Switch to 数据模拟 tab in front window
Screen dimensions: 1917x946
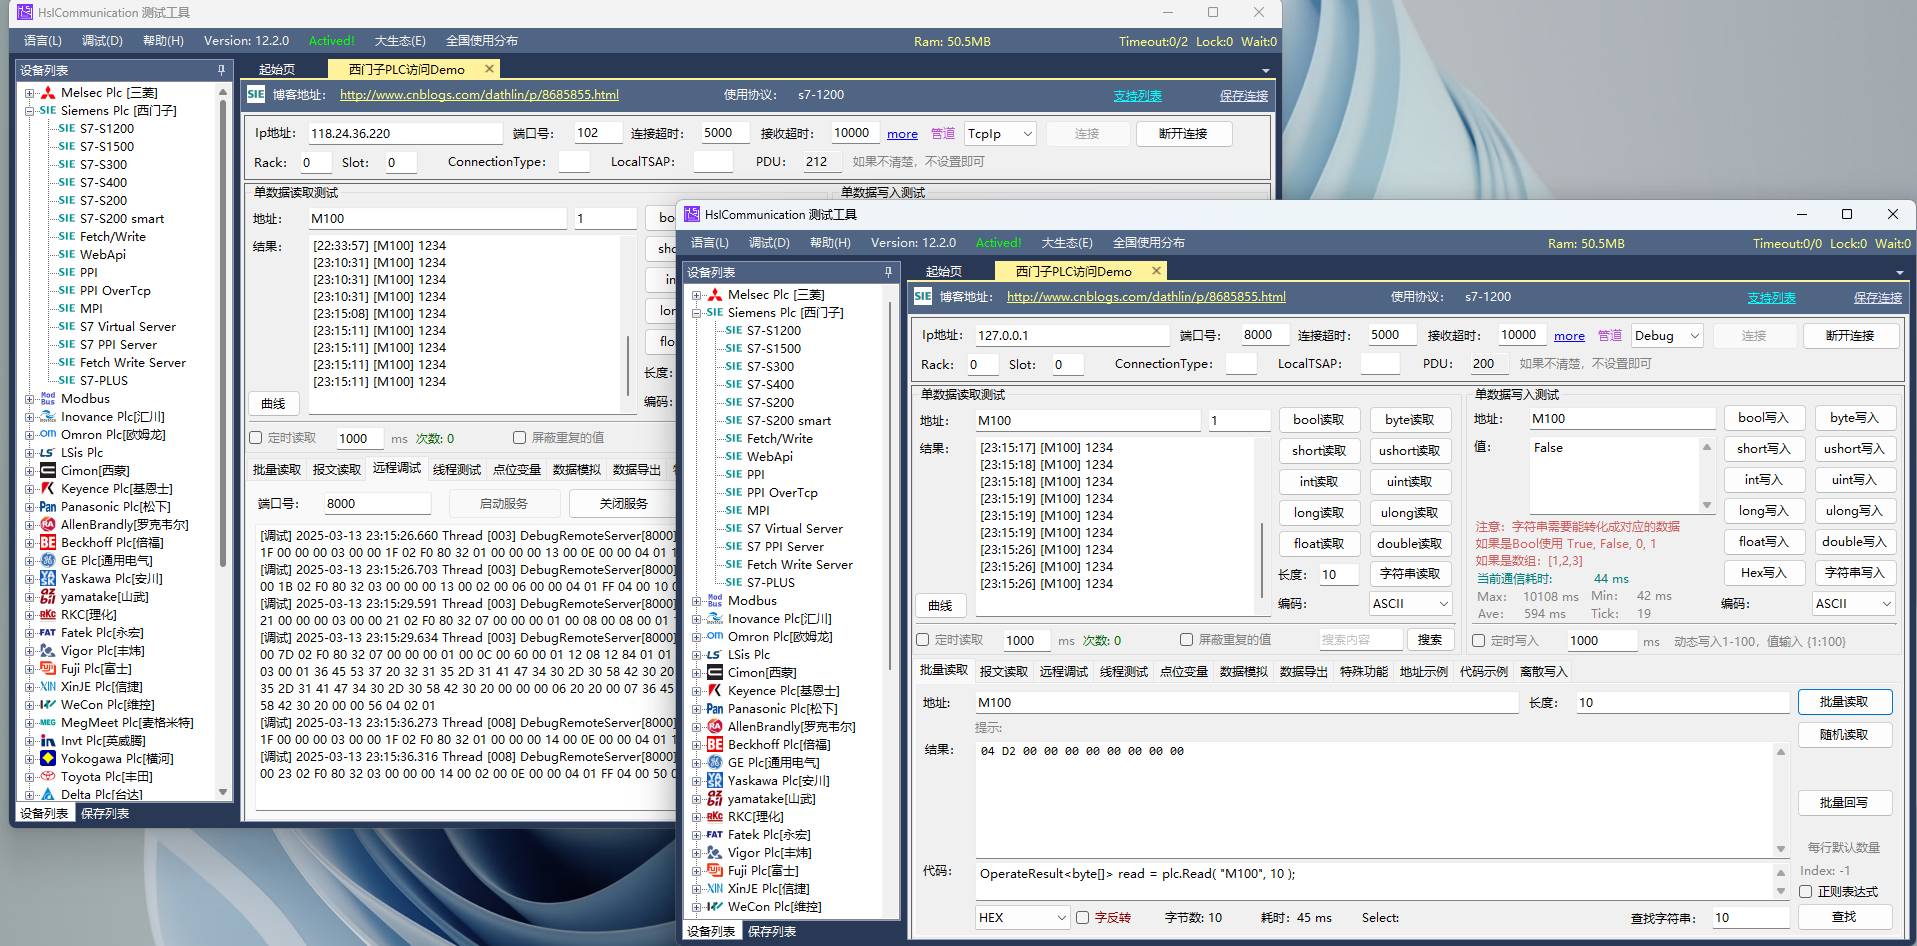(1244, 672)
